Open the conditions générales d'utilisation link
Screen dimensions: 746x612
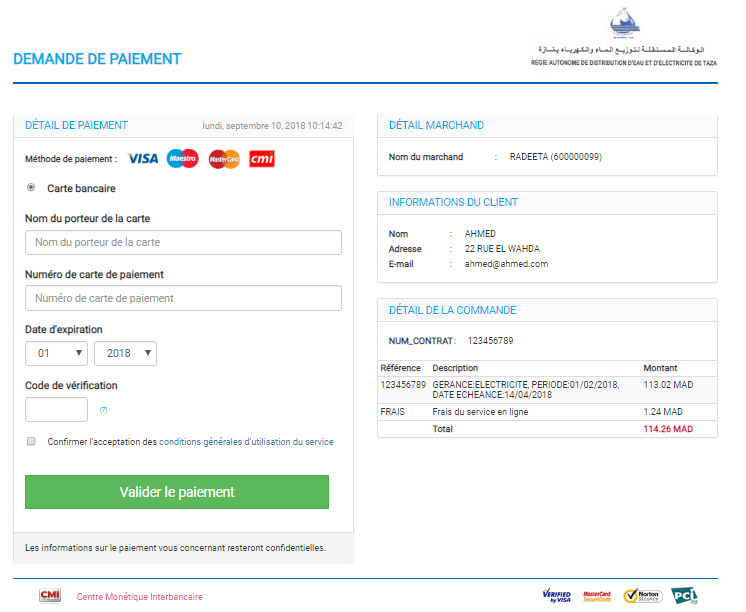[246, 442]
